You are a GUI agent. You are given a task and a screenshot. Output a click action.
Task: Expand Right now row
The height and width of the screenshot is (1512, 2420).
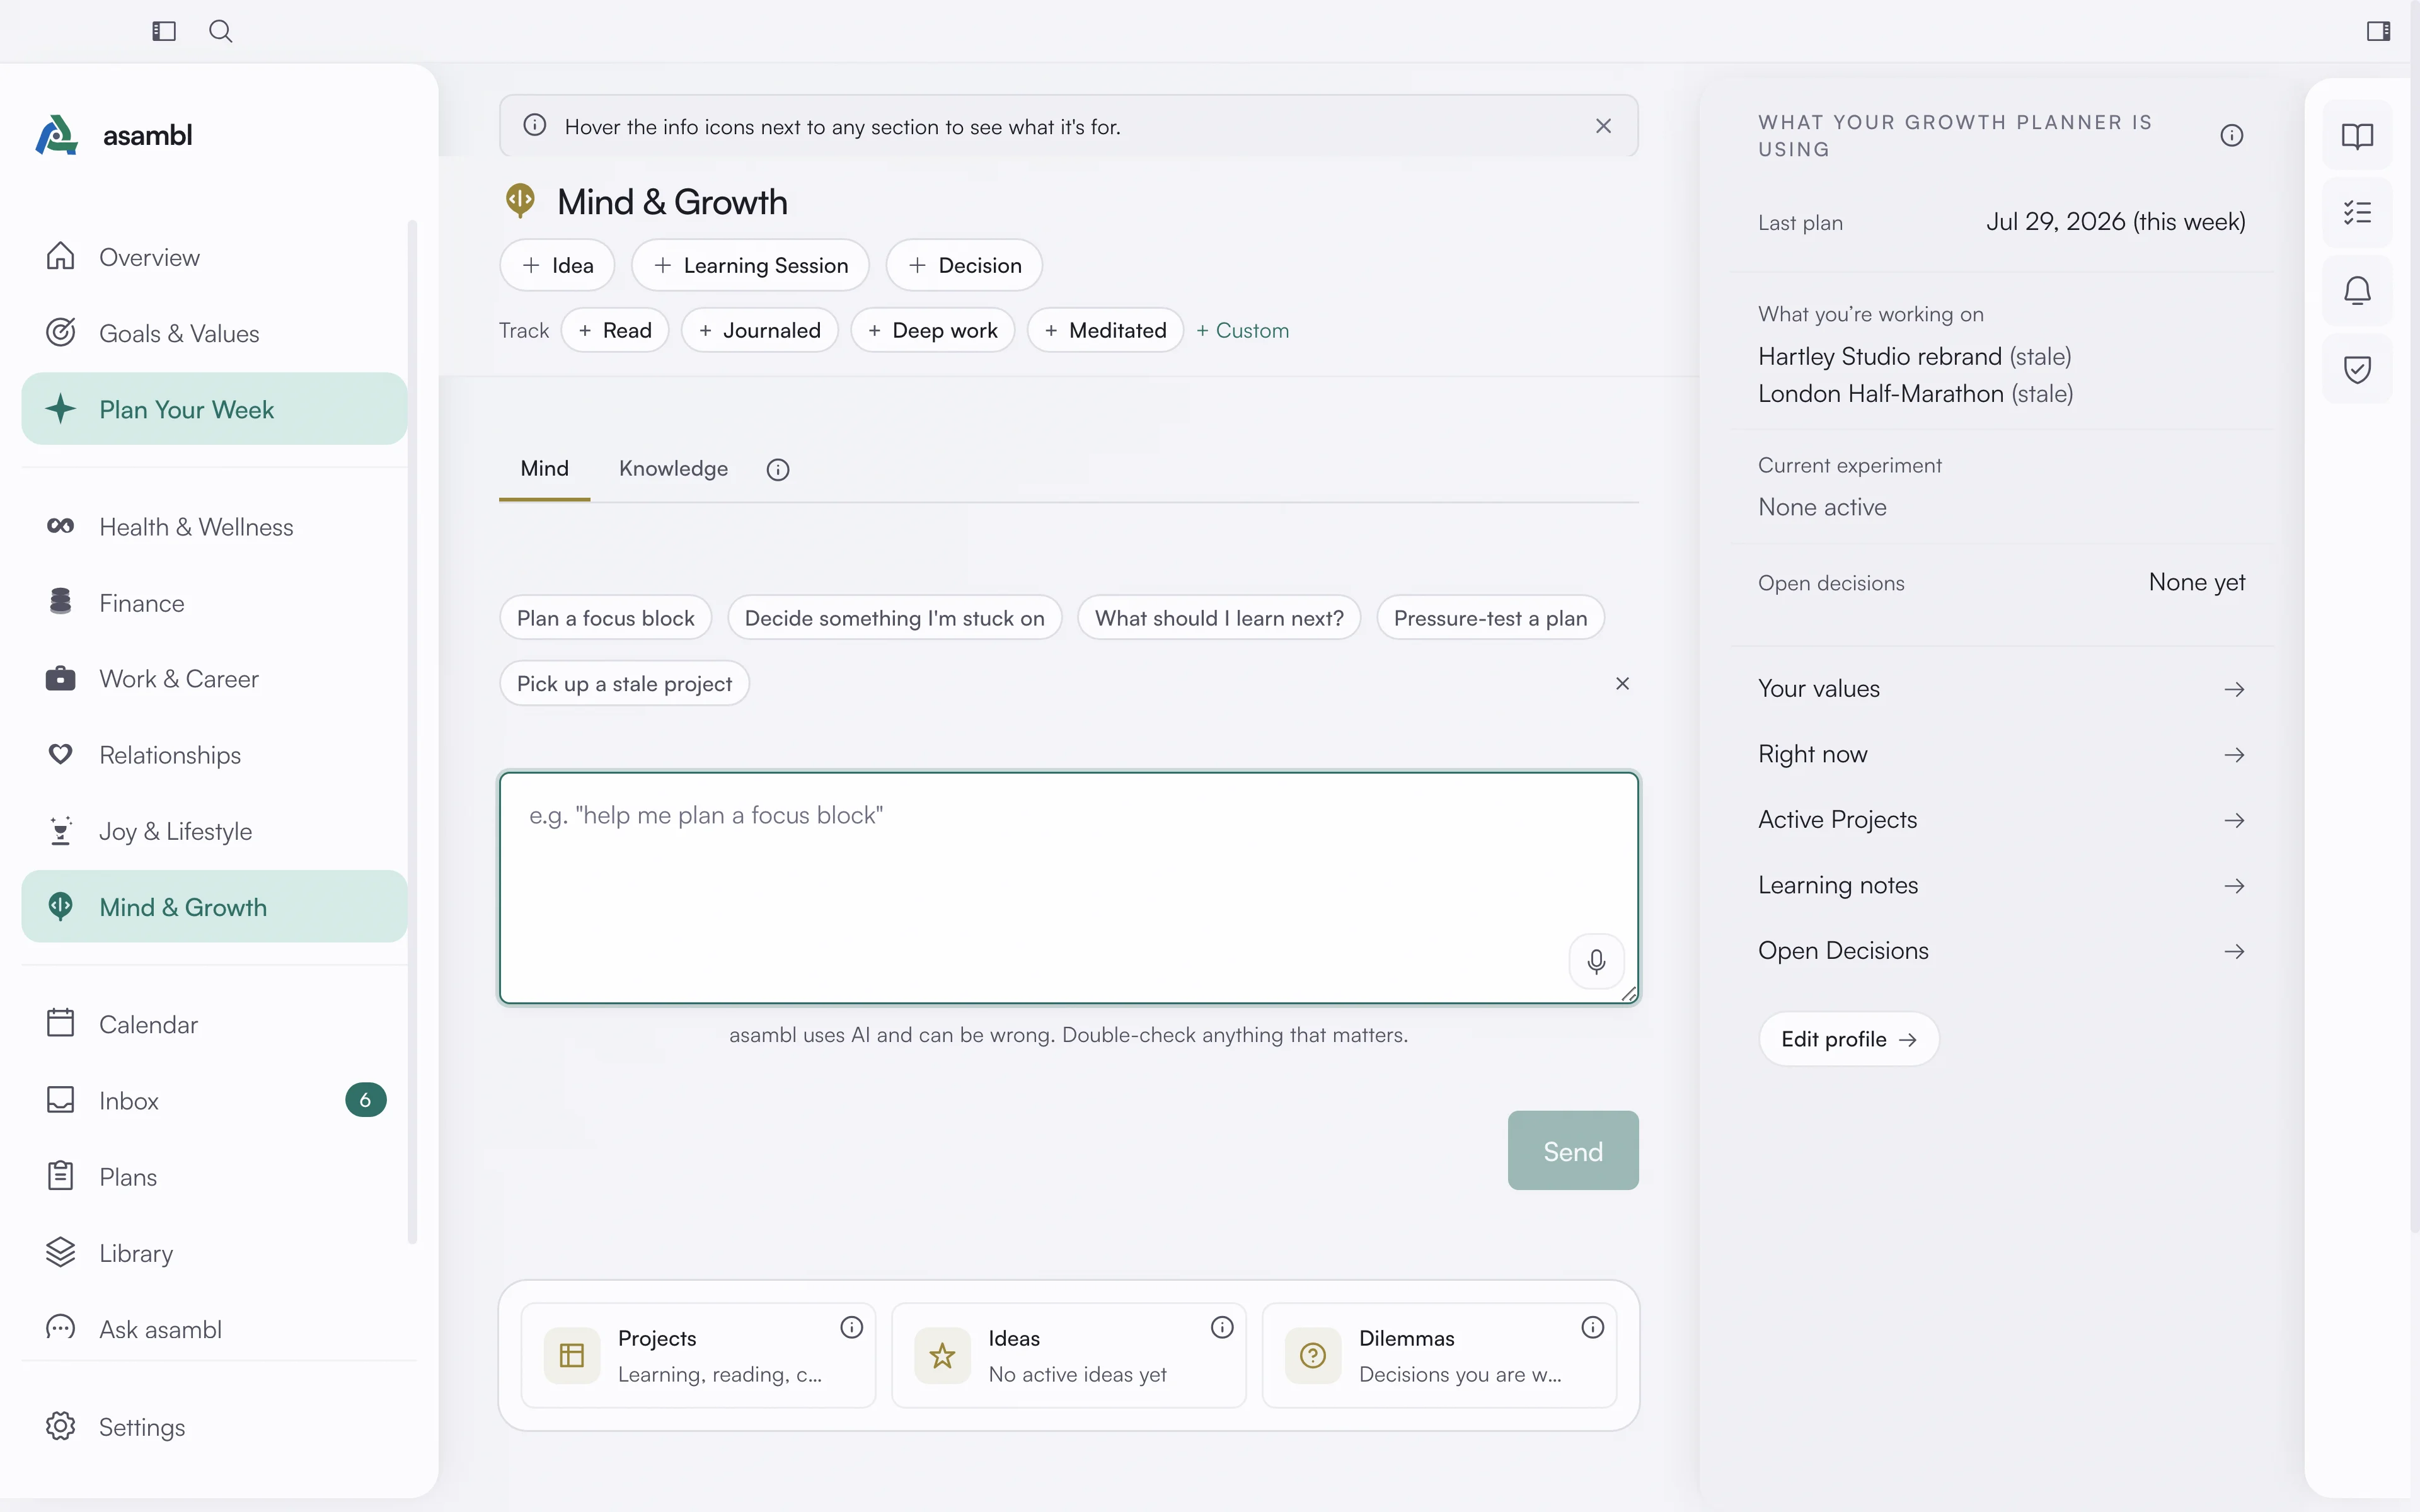[x=2001, y=754]
